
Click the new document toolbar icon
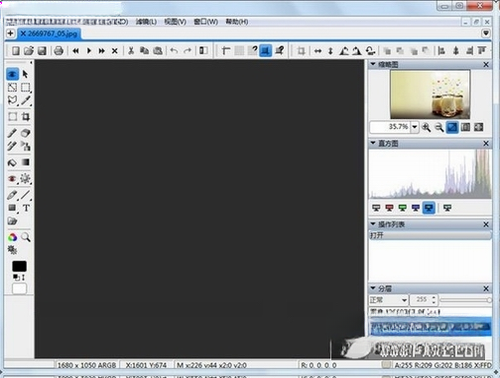pyautogui.click(x=16, y=51)
